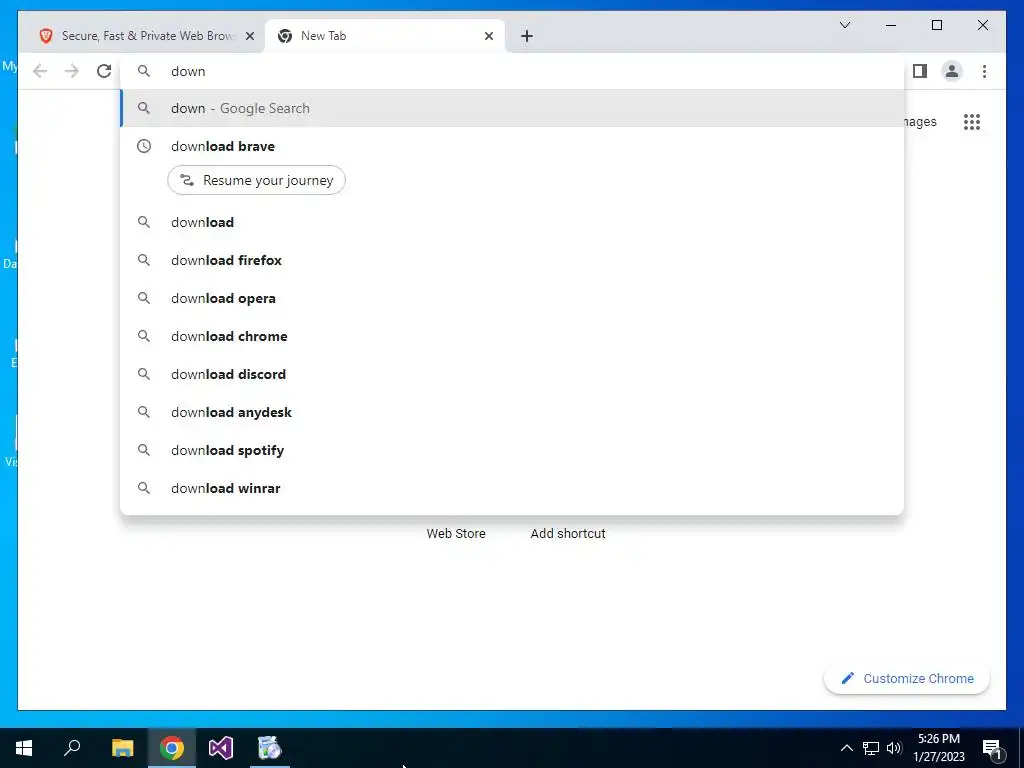The width and height of the screenshot is (1024, 768).
Task: Pick 'download anydesk' from suggestions
Action: (x=513, y=412)
